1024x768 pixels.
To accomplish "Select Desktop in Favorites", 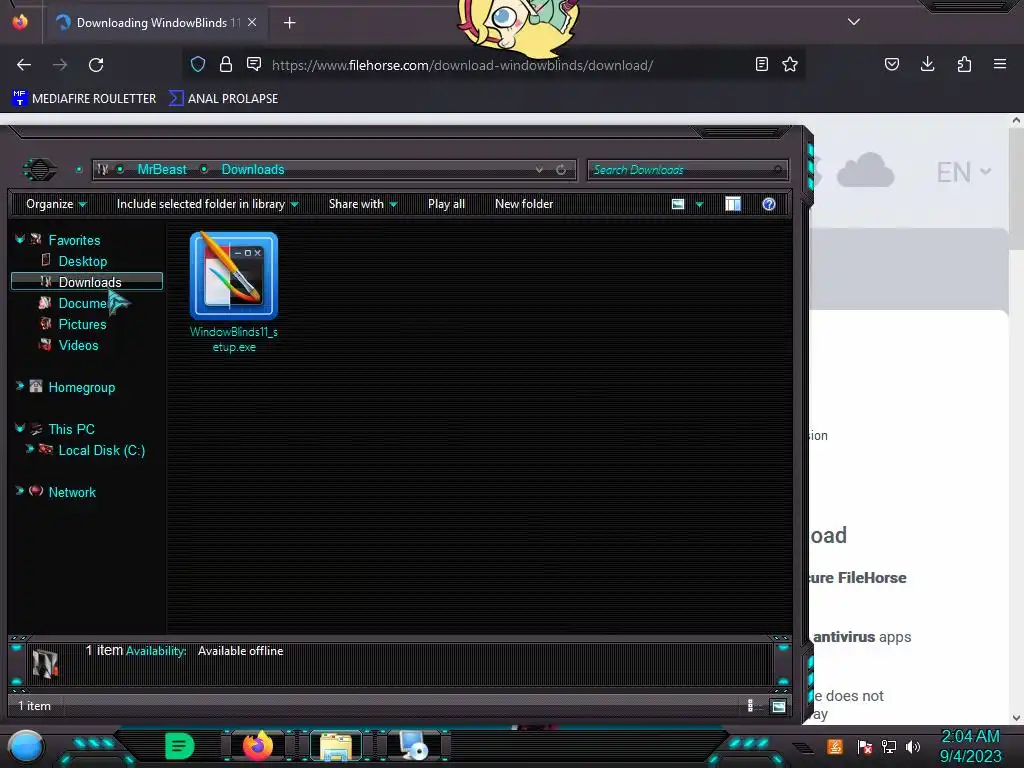I will tap(83, 261).
